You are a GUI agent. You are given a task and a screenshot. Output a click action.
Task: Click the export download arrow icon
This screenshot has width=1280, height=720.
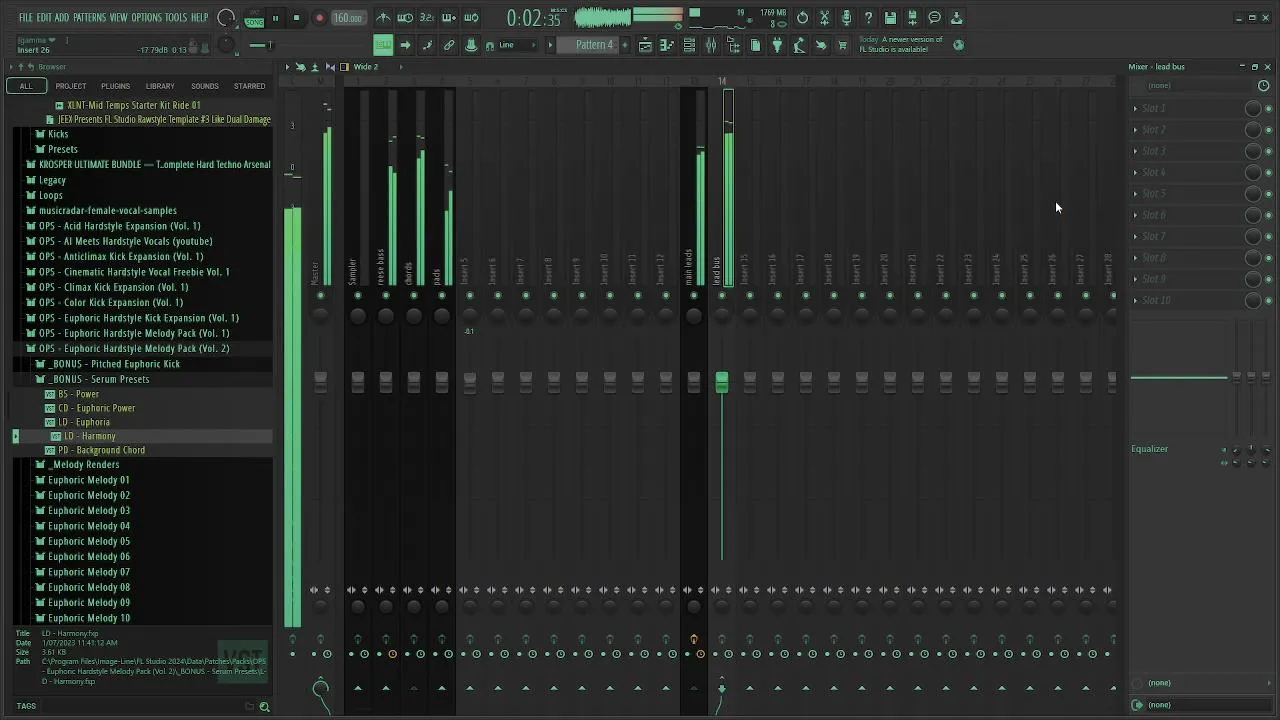click(x=956, y=18)
